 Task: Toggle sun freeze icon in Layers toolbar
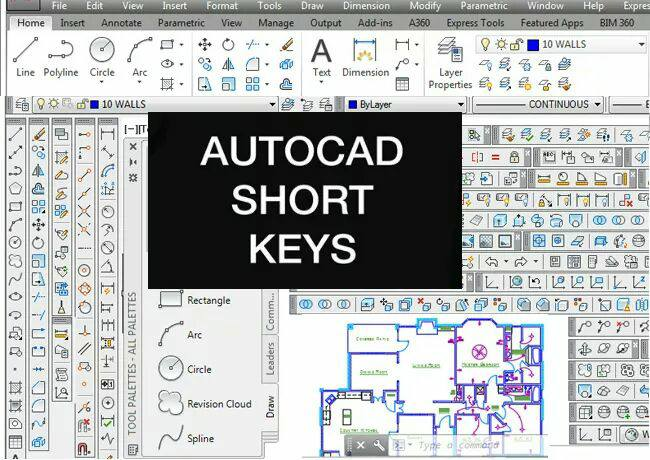(x=53, y=104)
